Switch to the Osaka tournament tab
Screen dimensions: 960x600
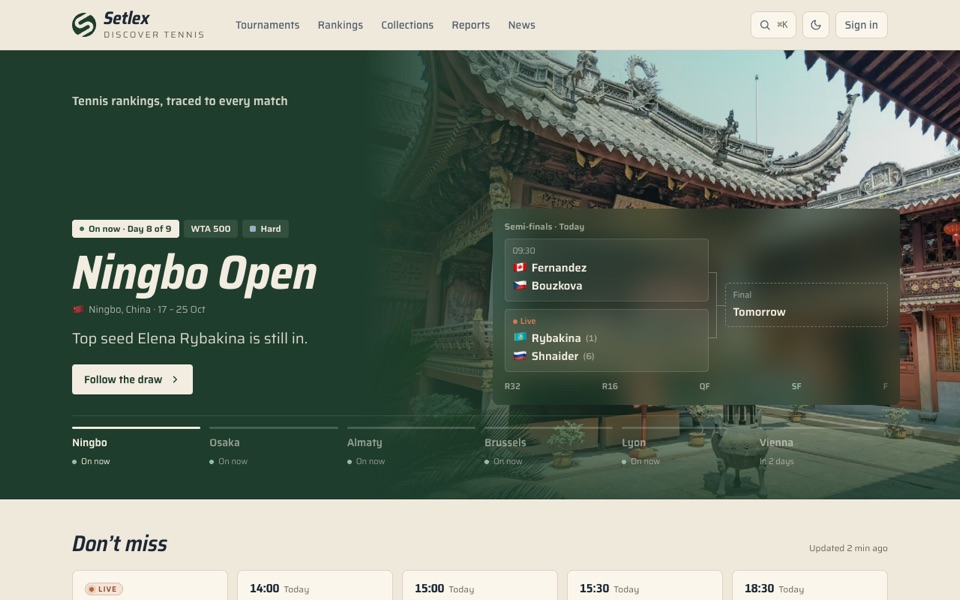click(x=273, y=447)
